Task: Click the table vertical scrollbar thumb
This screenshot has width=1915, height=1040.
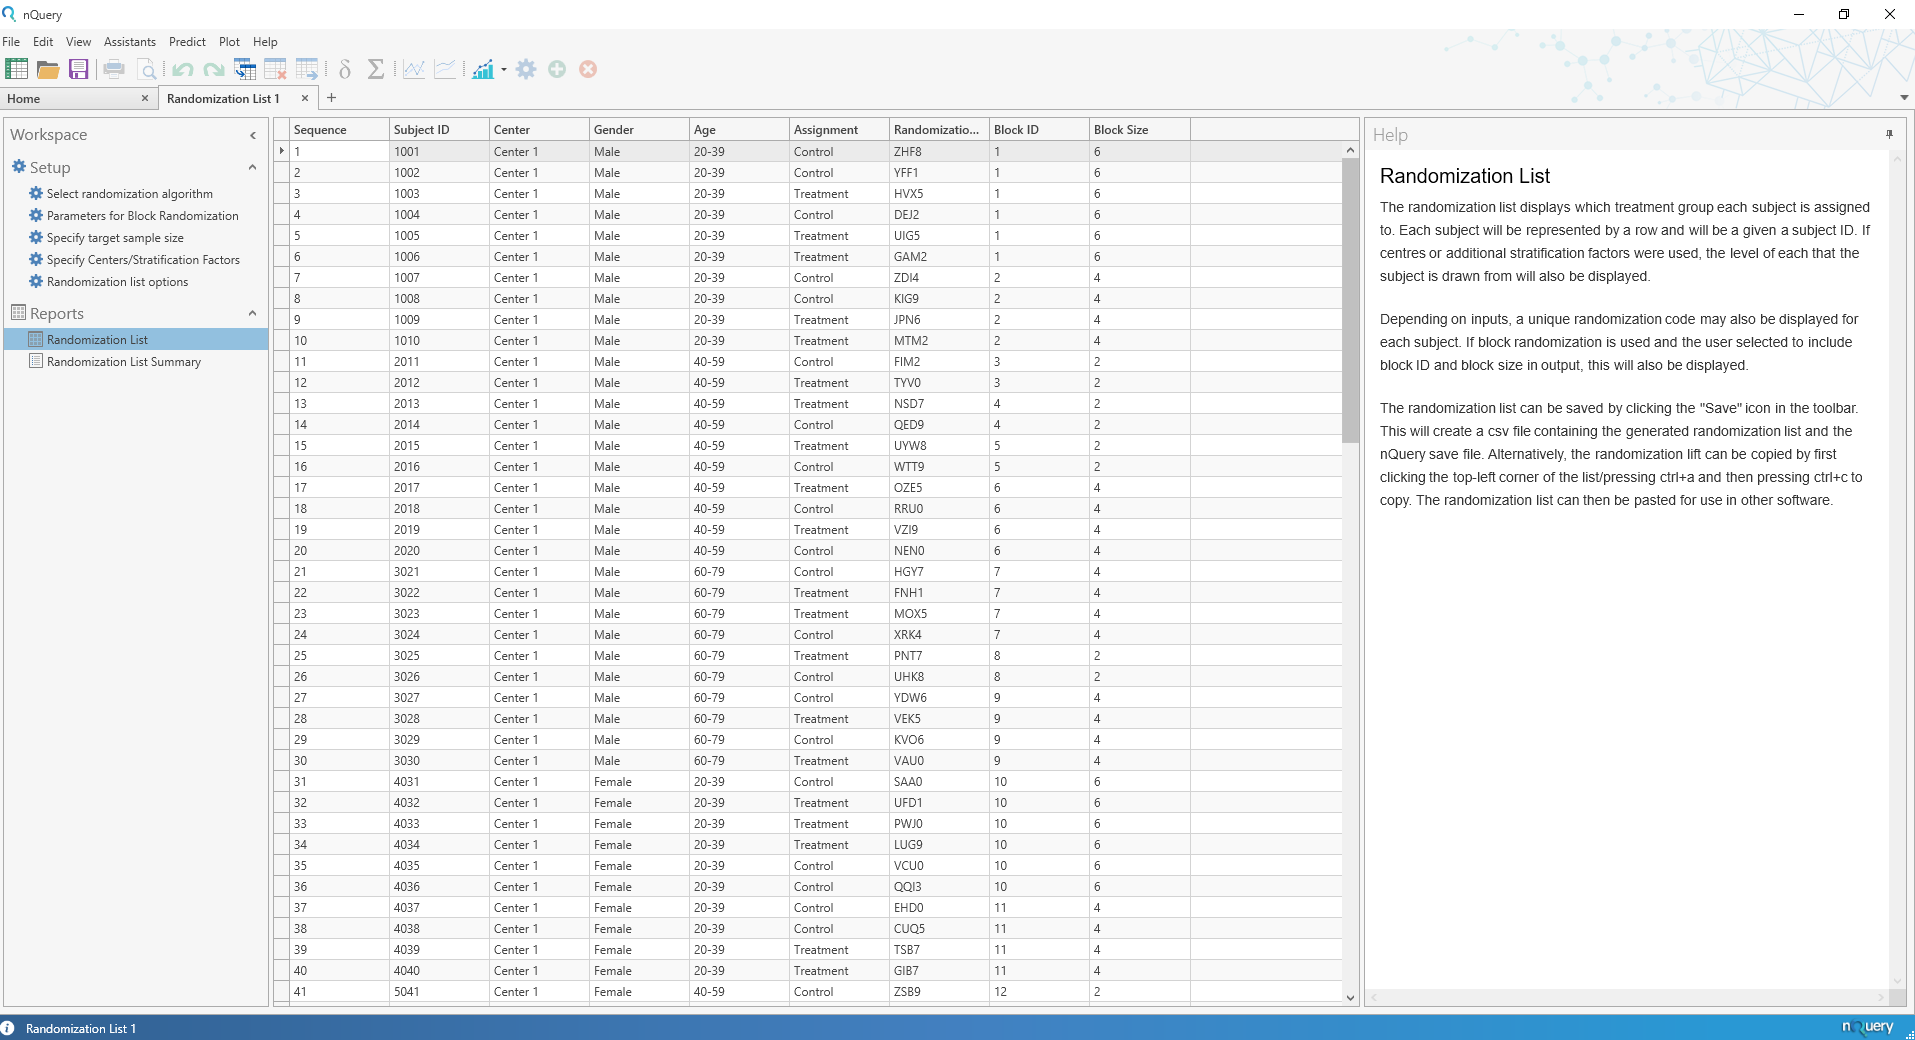Action: tap(1350, 300)
